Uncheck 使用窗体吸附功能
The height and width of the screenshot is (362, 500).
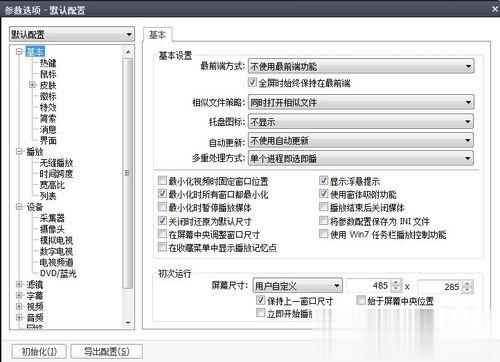[x=323, y=194]
